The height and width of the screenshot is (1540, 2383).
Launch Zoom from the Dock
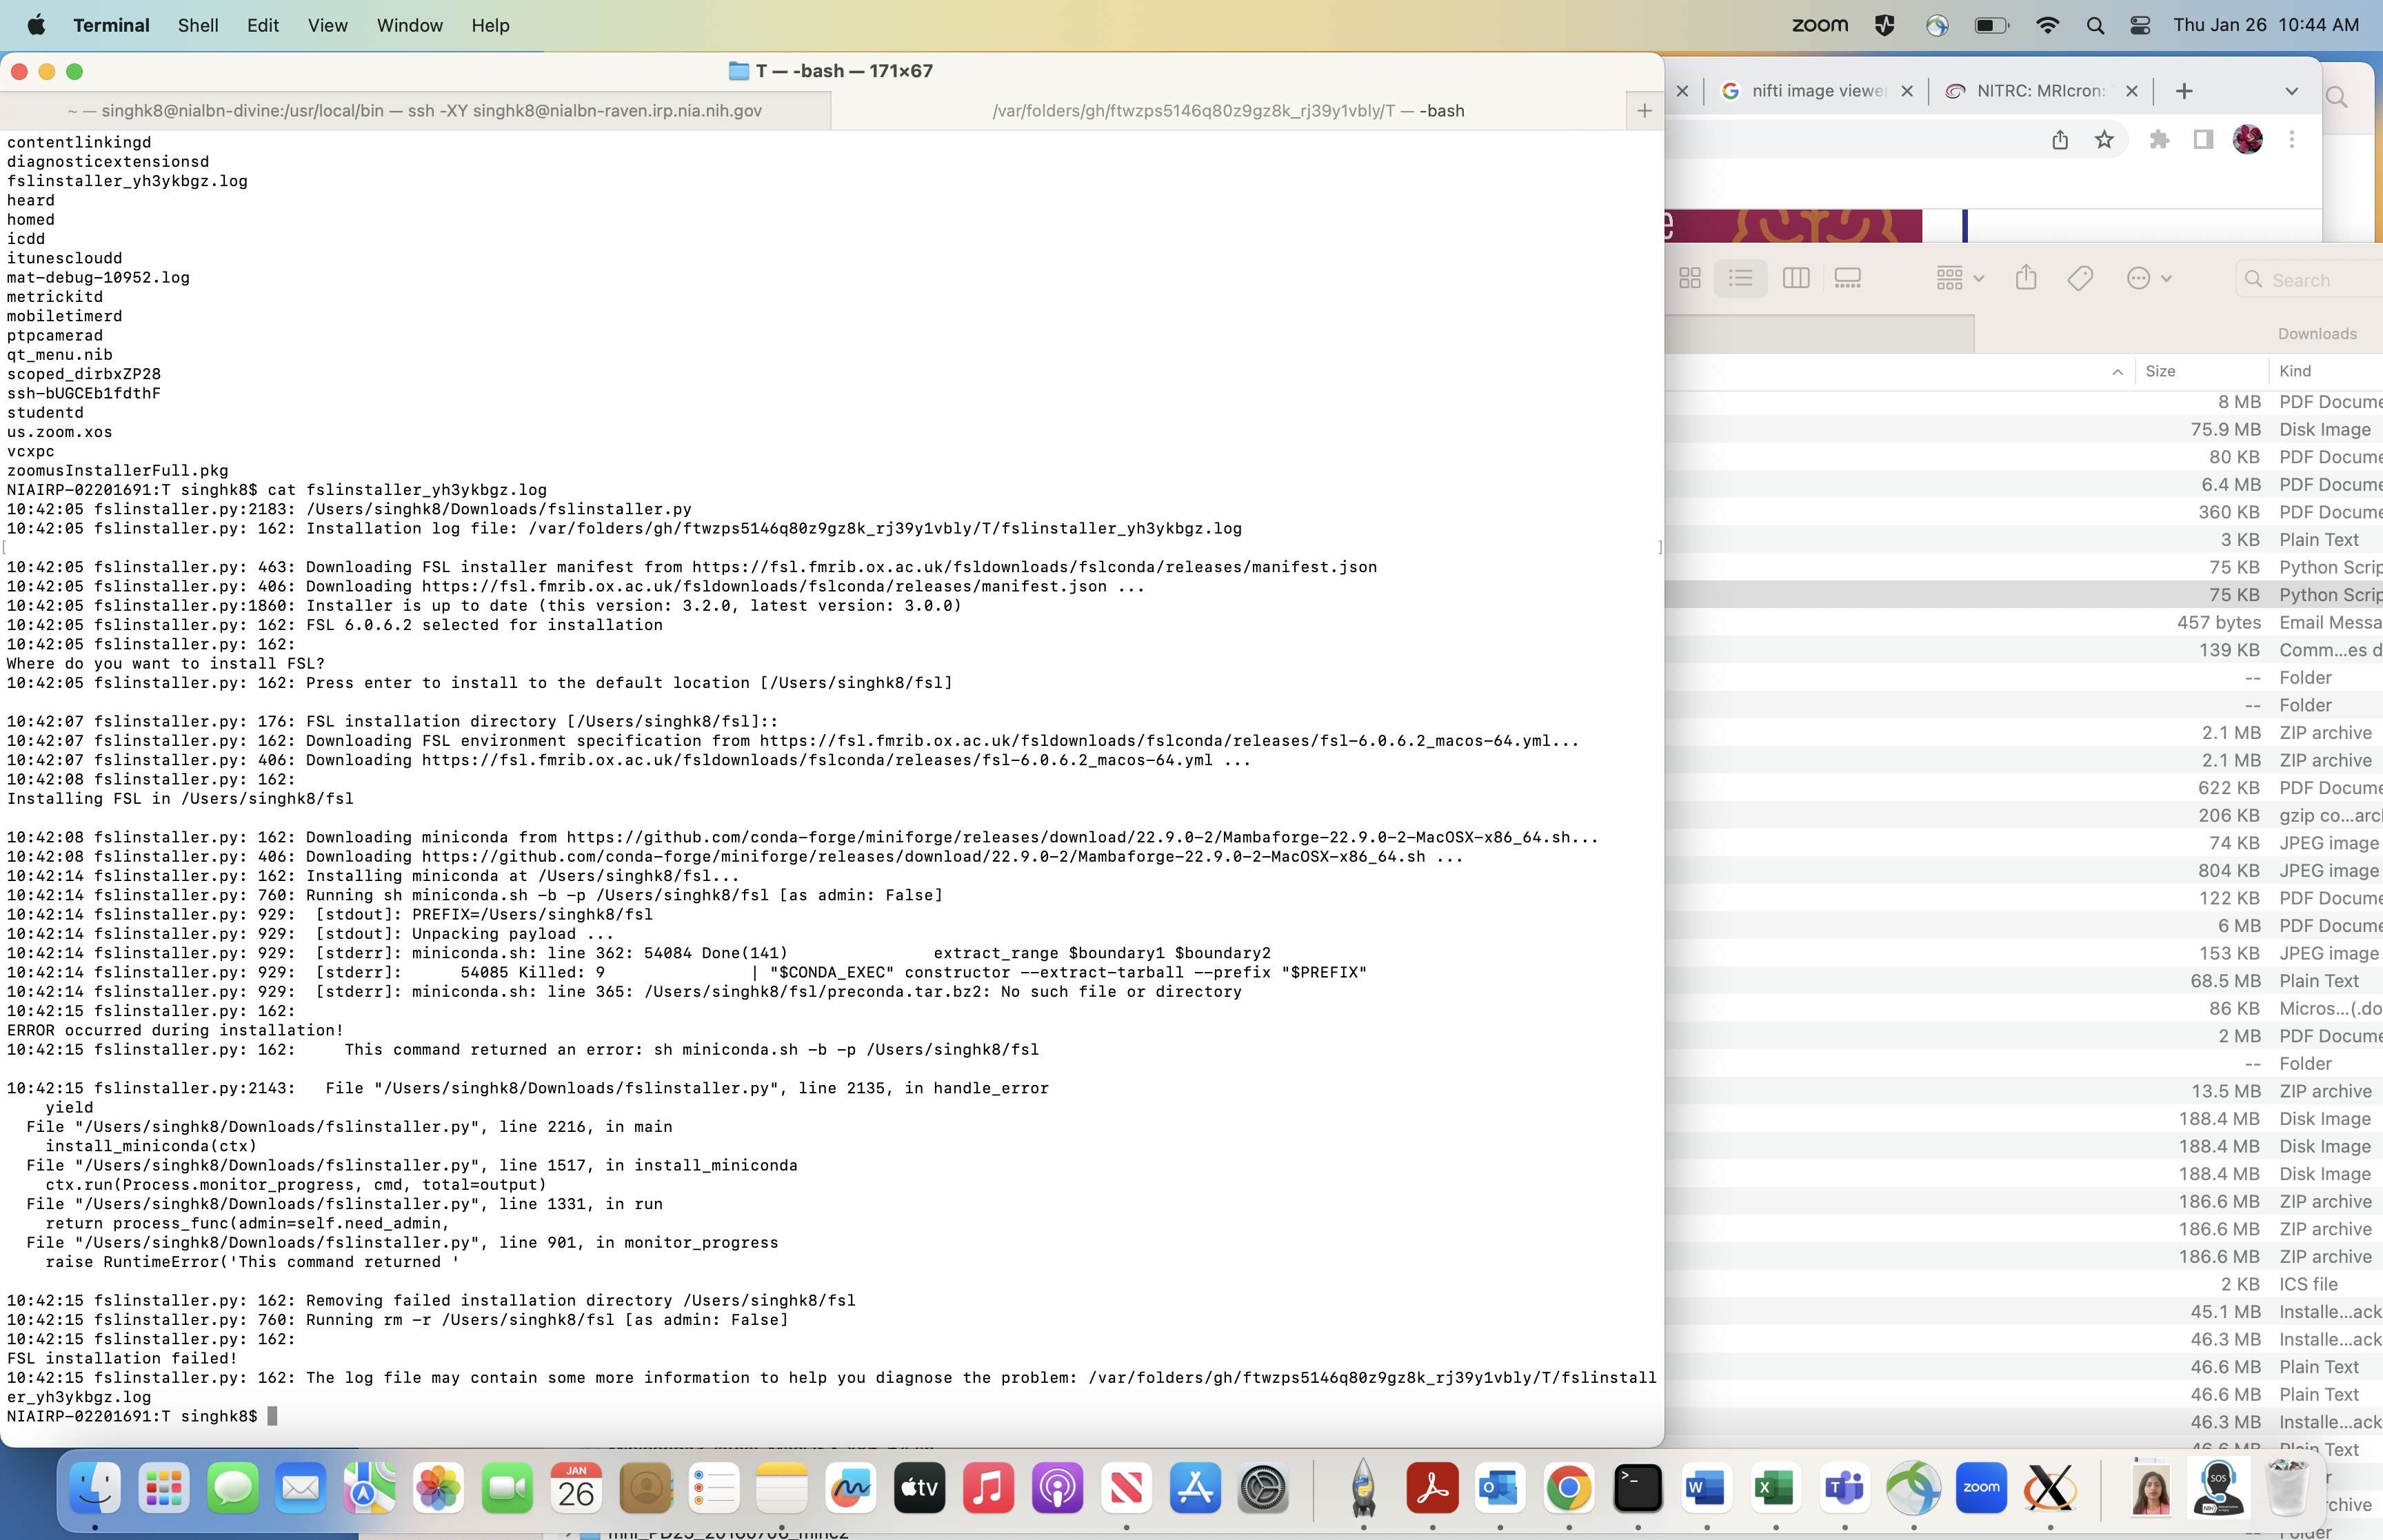1981,1489
